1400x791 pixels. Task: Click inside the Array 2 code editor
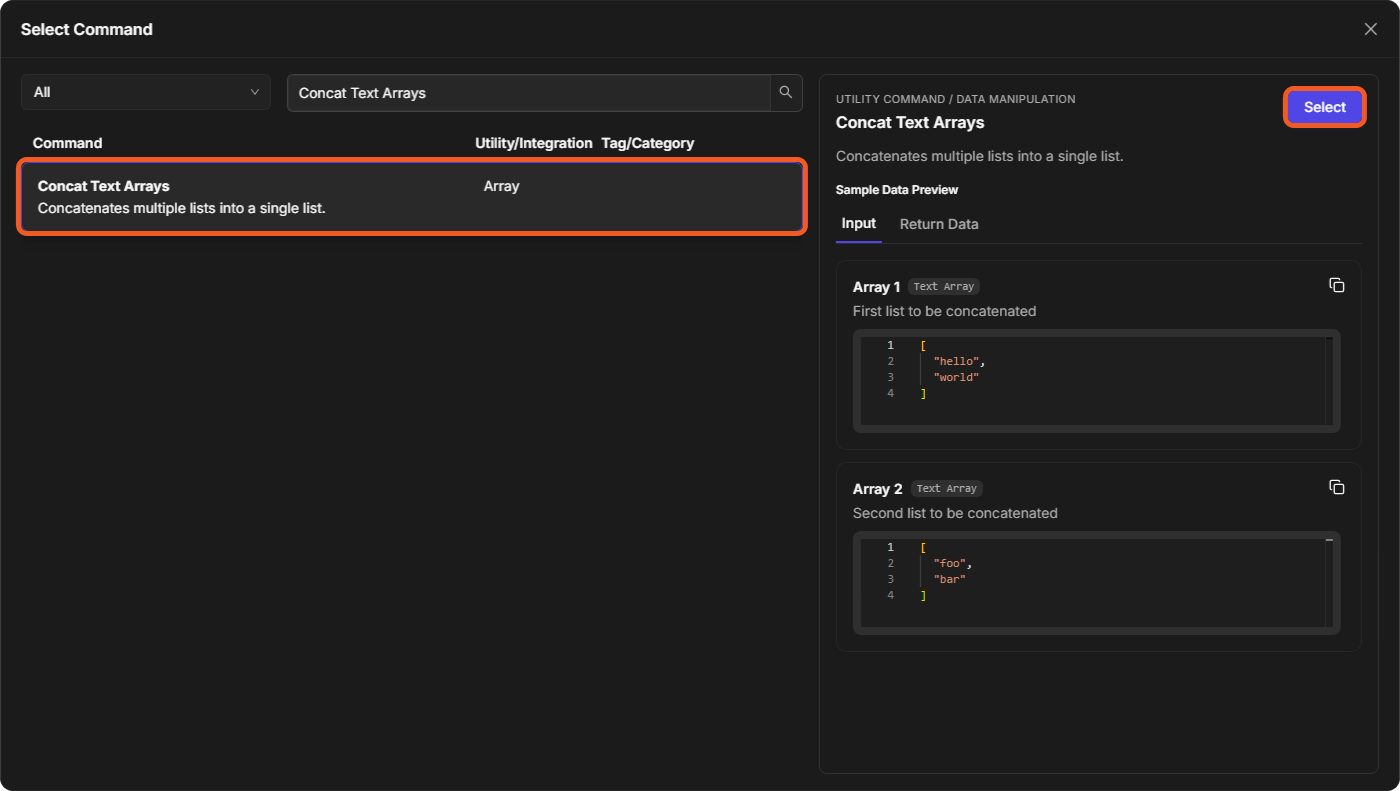click(x=1097, y=583)
